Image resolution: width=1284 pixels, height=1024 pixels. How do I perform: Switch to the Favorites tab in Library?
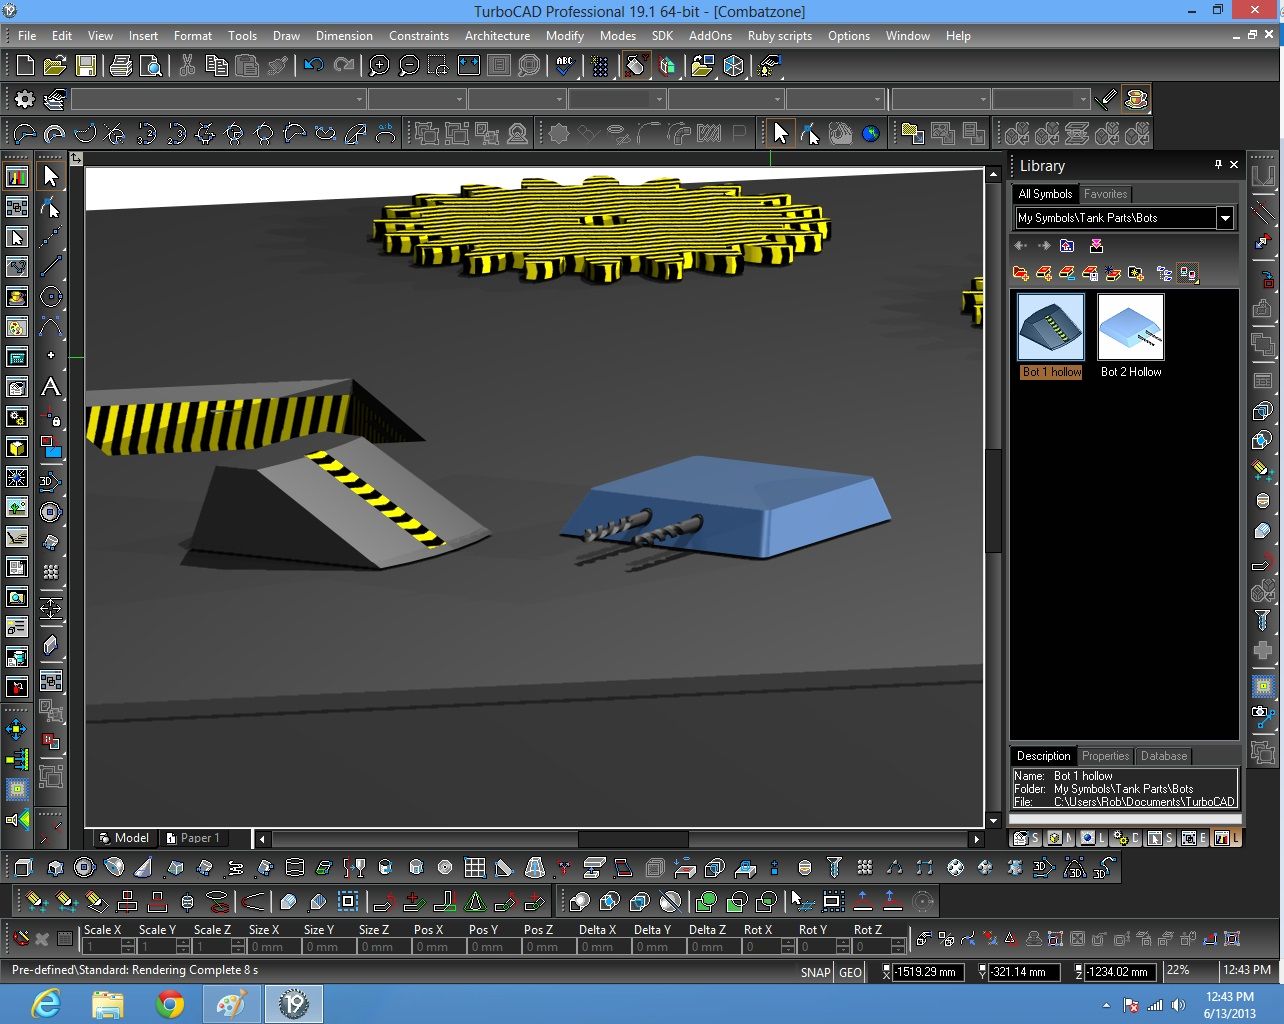click(1105, 193)
